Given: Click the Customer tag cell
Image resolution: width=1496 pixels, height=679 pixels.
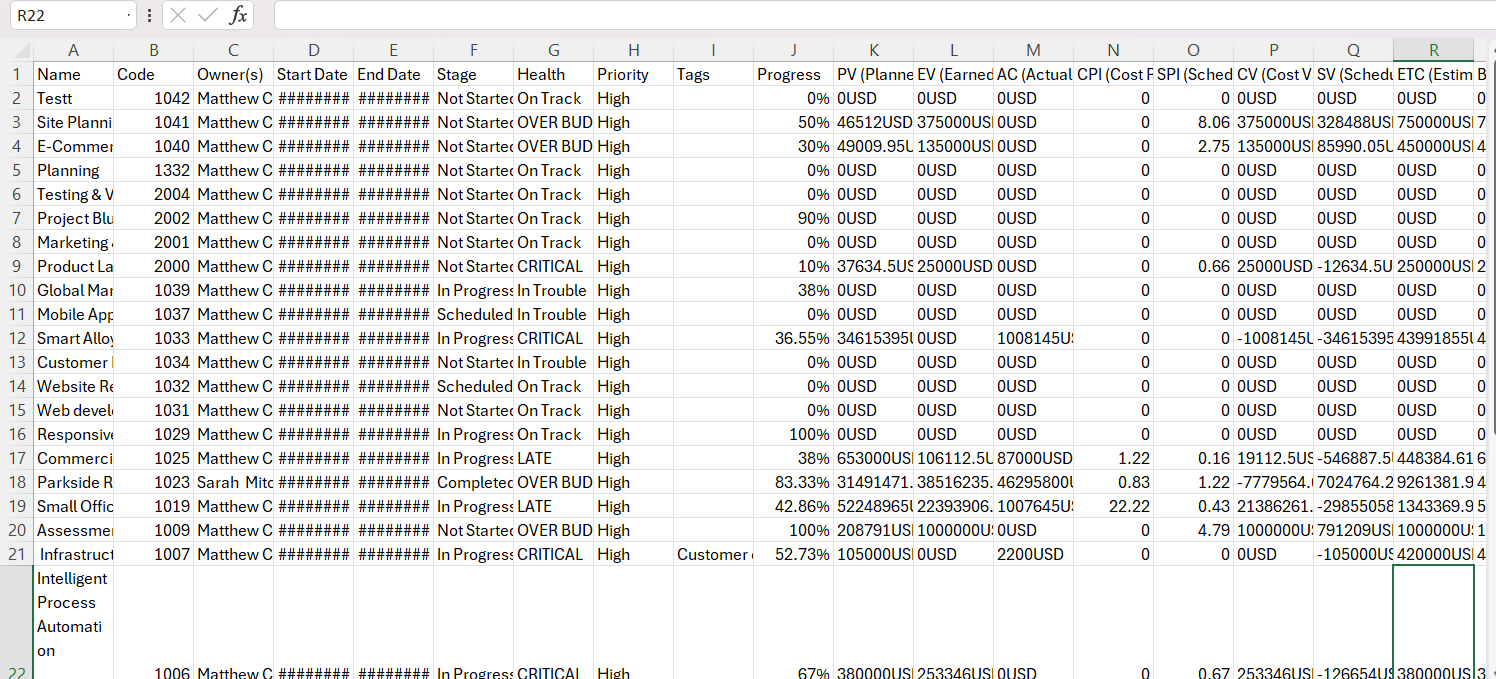Looking at the screenshot, I should click(713, 554).
